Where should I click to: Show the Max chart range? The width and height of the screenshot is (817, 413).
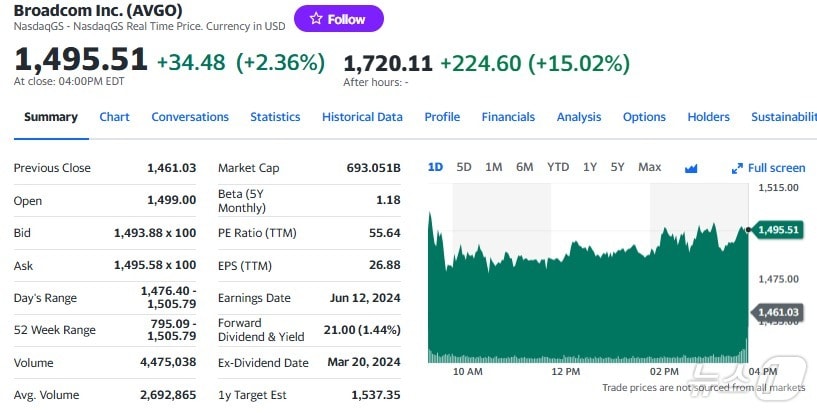[649, 167]
